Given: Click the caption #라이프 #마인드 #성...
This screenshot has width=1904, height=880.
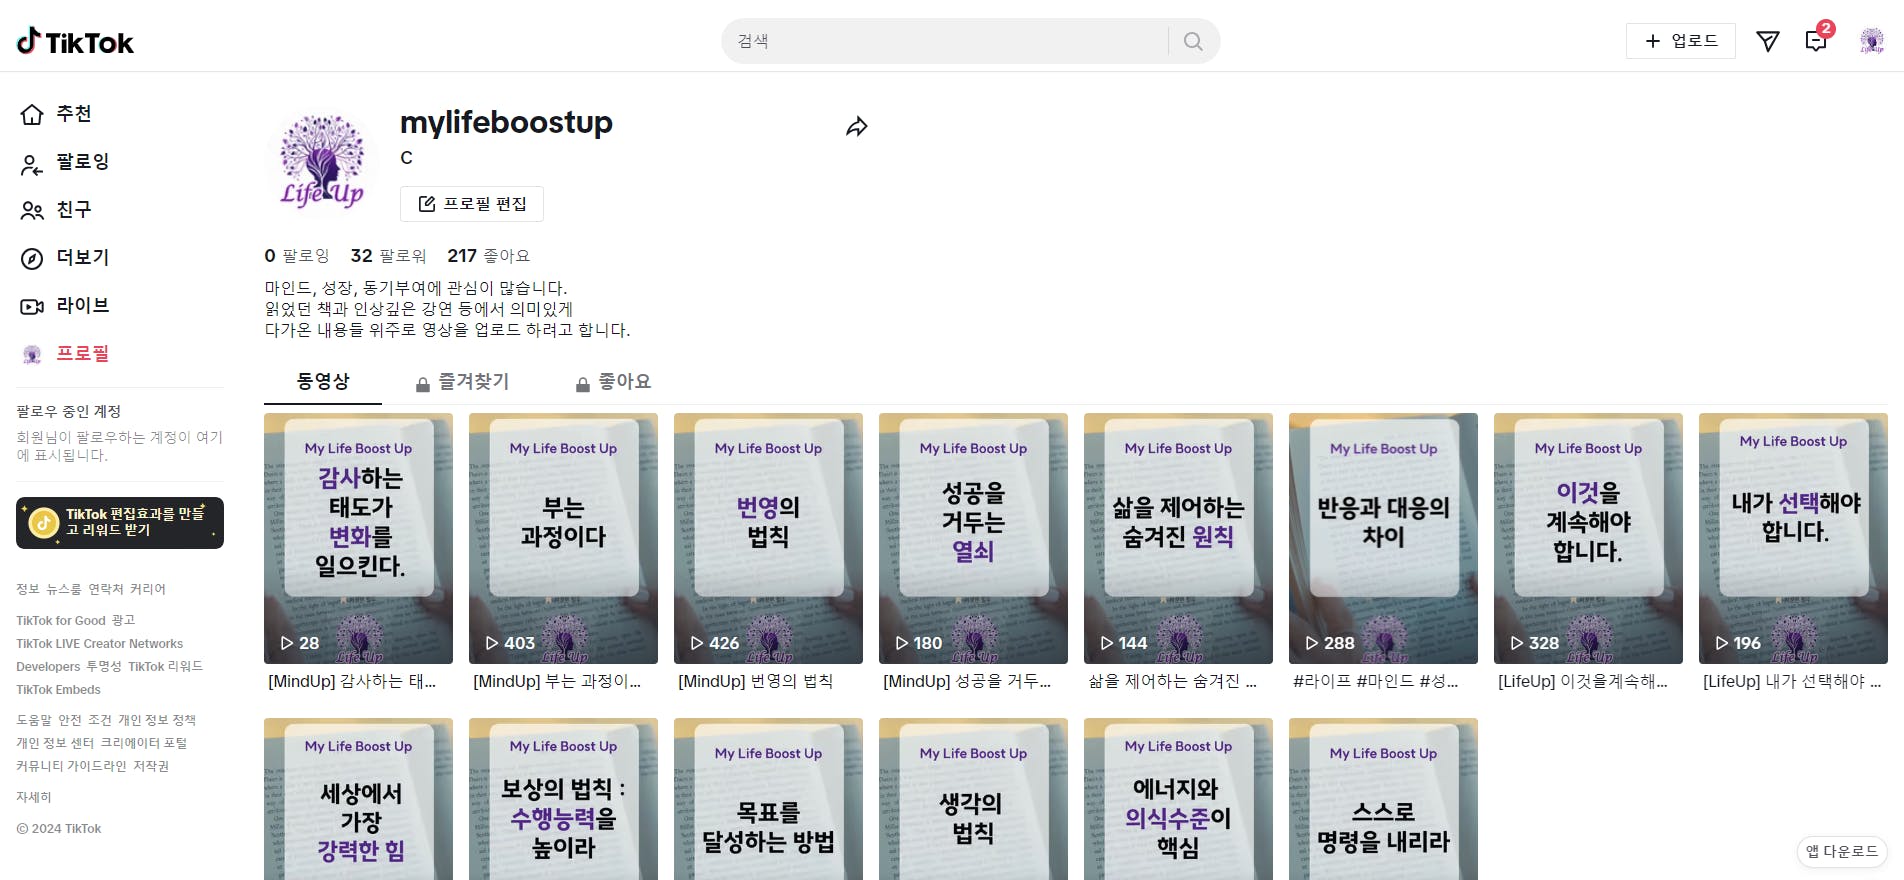Looking at the screenshot, I should click(x=1376, y=682).
